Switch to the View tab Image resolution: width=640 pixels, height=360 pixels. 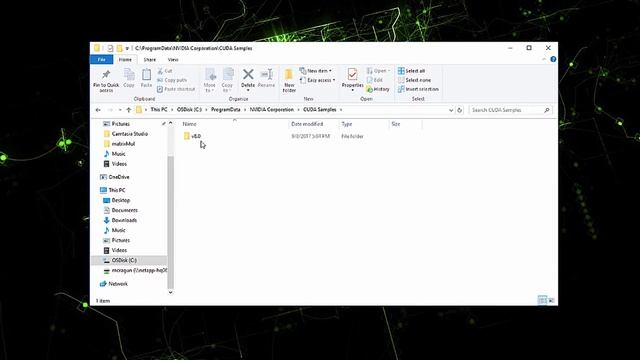pos(173,60)
